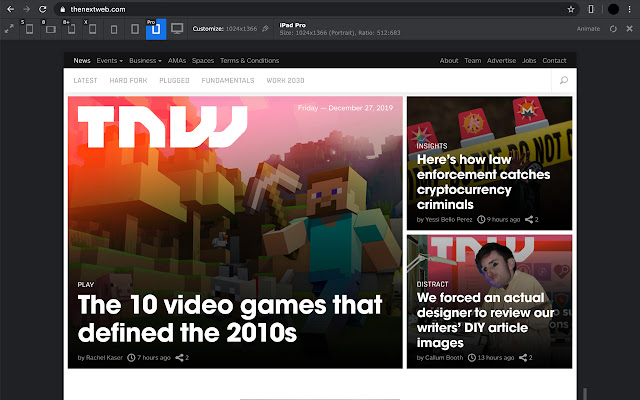Reload the page with the refresh icon
Viewport: 640px width, 400px height.
(x=42, y=9)
